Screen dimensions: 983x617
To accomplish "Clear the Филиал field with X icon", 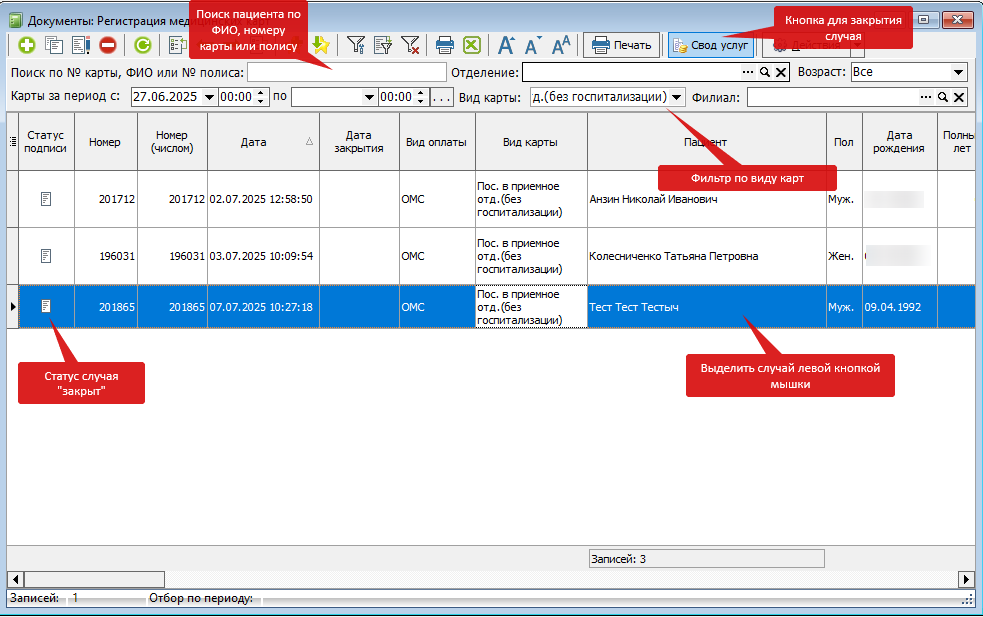I will (x=959, y=97).
